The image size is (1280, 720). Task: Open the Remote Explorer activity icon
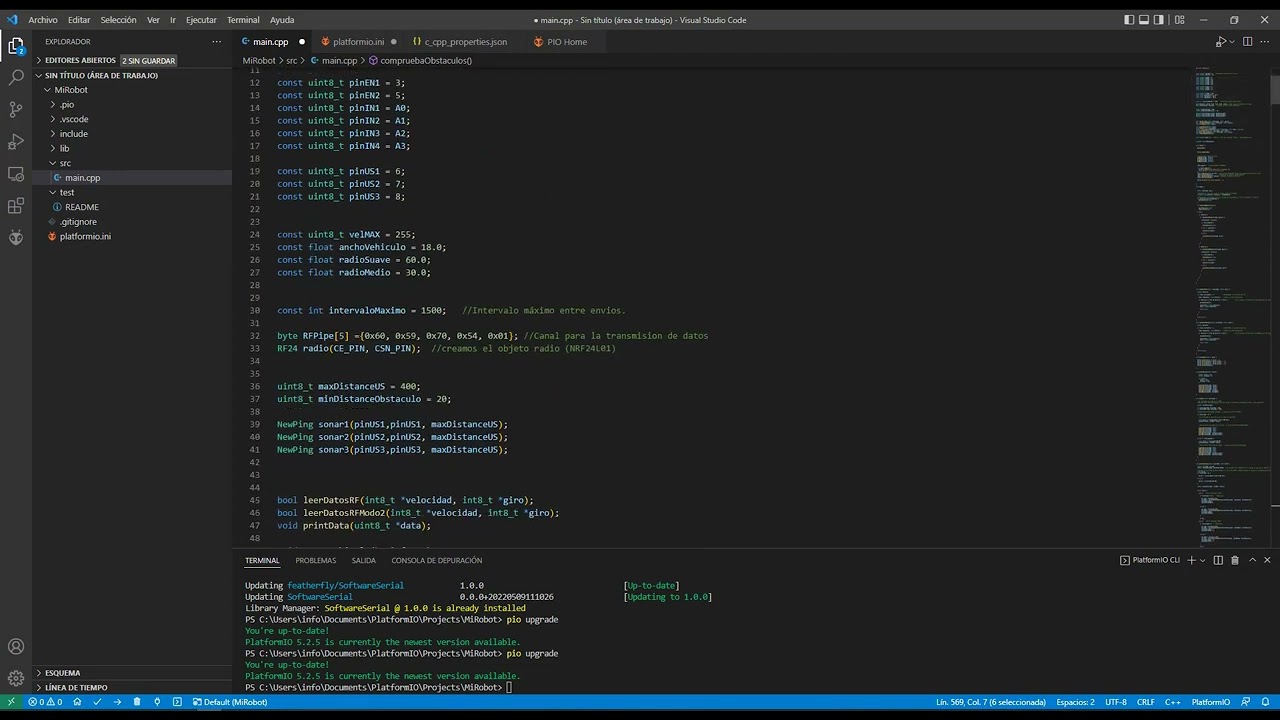(16, 174)
